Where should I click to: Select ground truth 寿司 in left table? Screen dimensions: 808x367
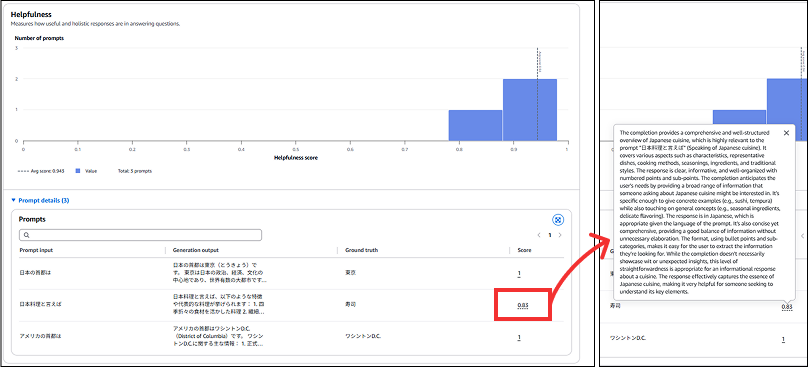350,304
